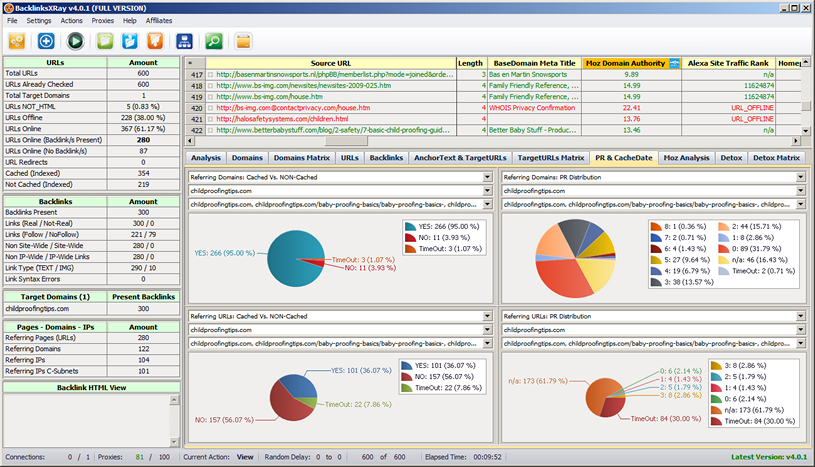This screenshot has height=467, width=815.
Task: Switch to the Moz Analysis tab
Action: pyautogui.click(x=686, y=158)
